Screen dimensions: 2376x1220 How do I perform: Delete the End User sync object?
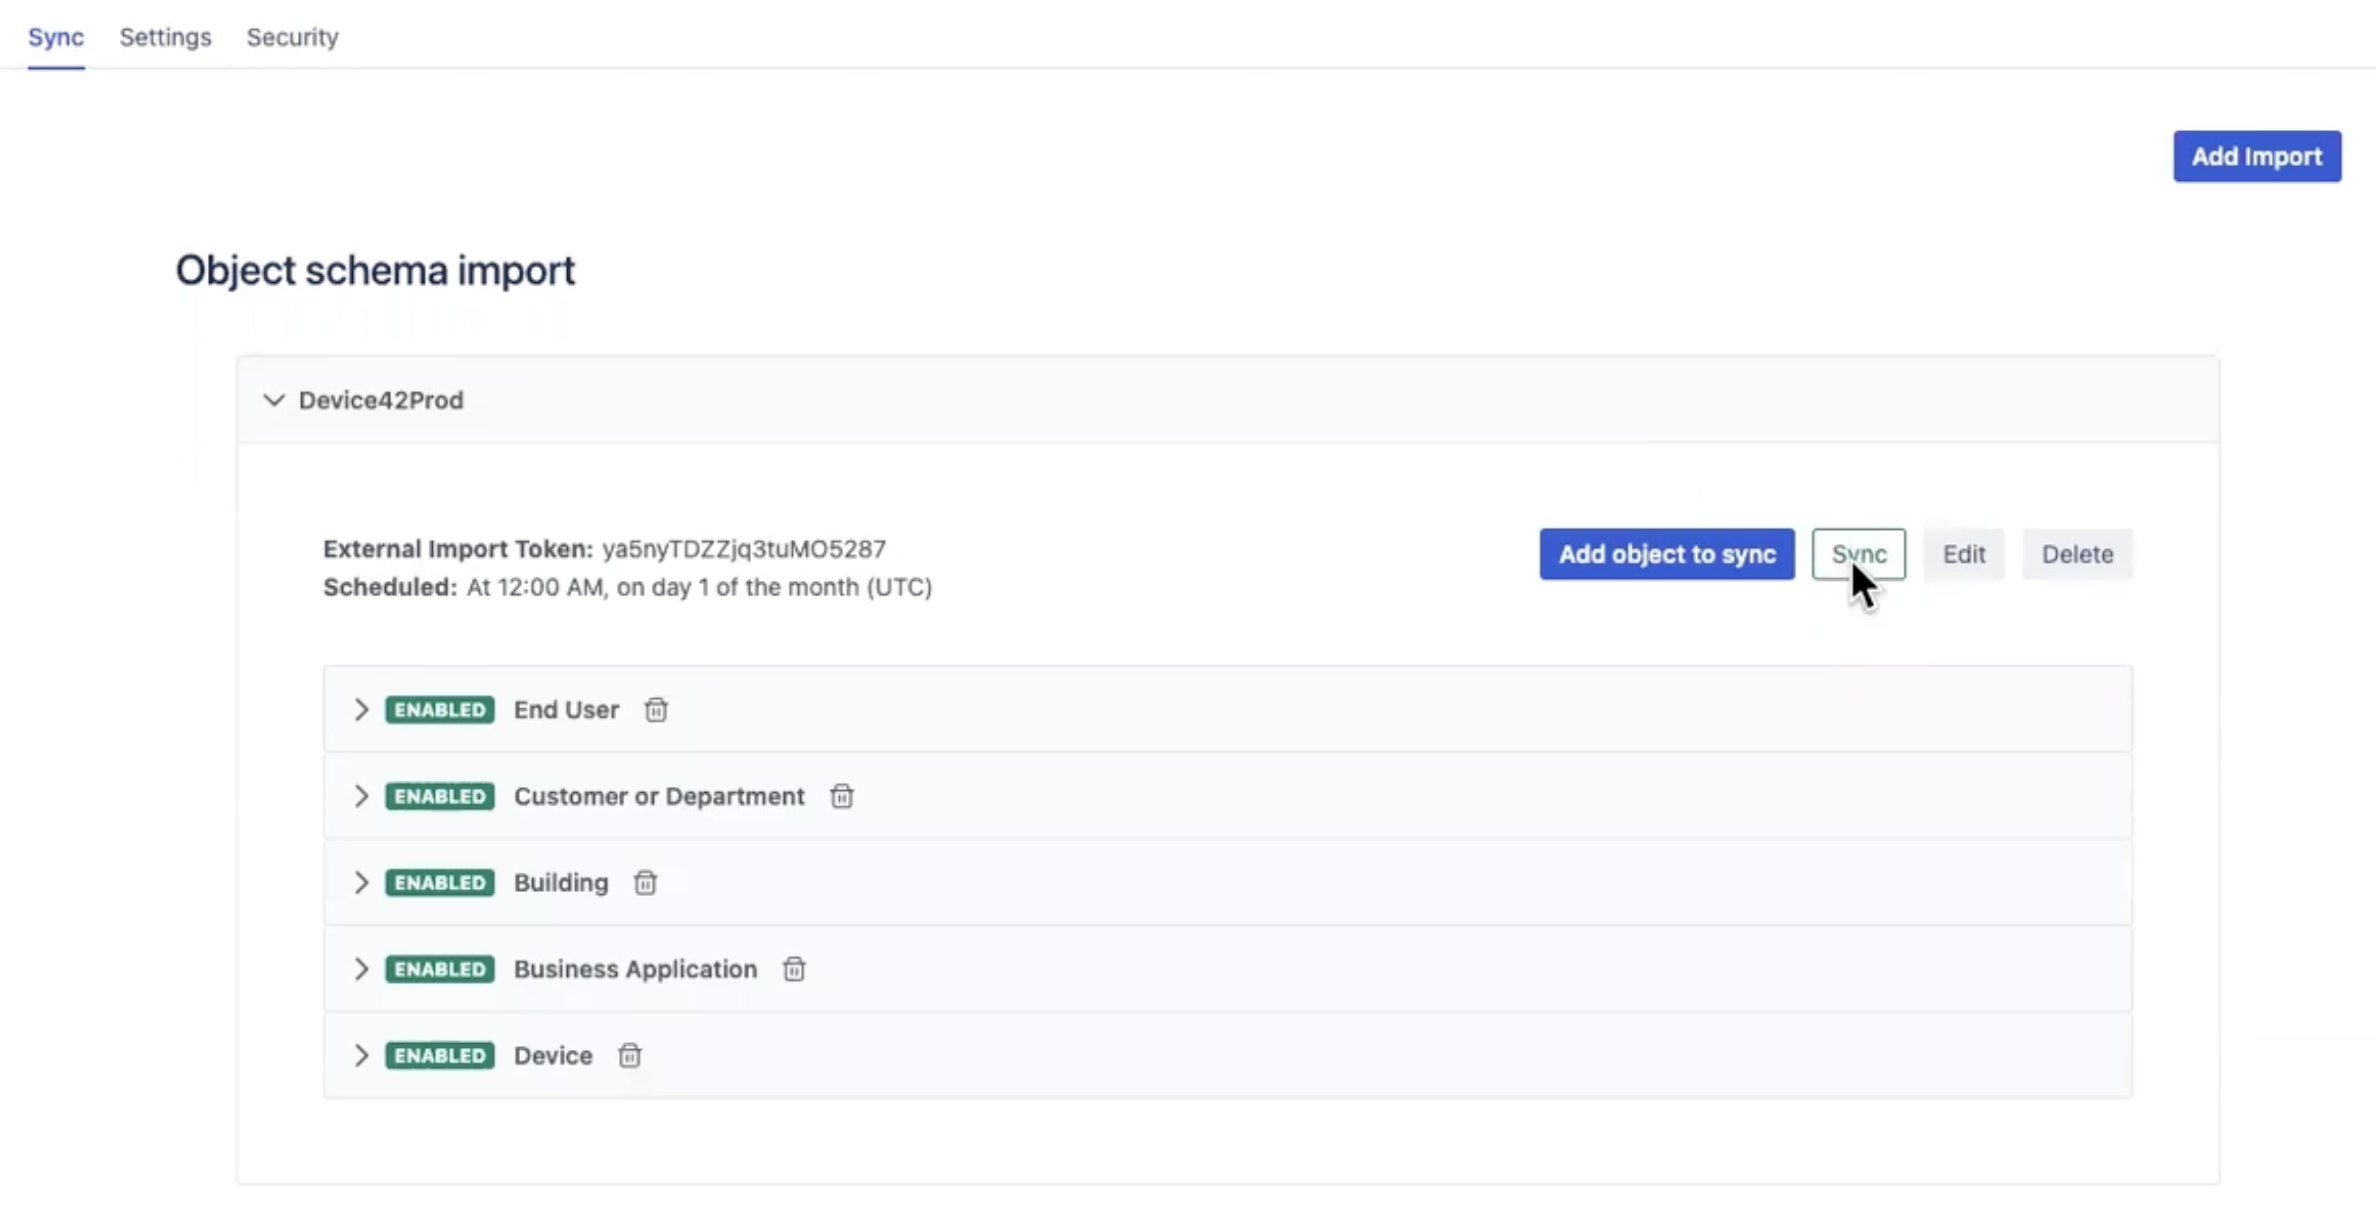click(x=657, y=709)
